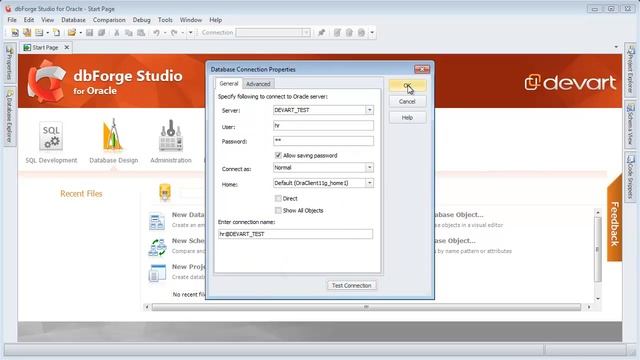Click the Start Page vertical scrollbar
This screenshot has width=640, height=360.
pyautogui.click(x=598, y=249)
